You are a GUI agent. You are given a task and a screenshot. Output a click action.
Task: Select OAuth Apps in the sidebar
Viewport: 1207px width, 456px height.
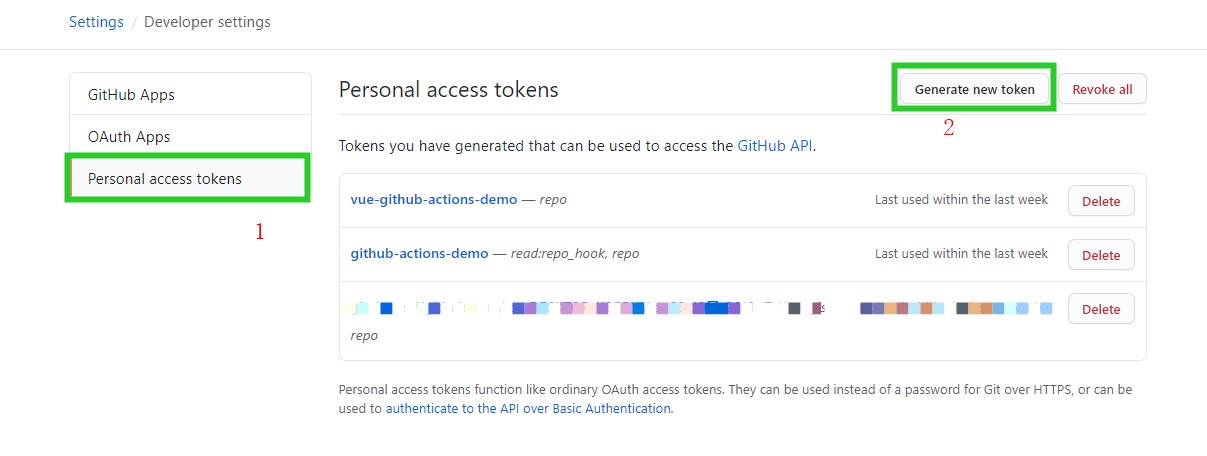129,137
